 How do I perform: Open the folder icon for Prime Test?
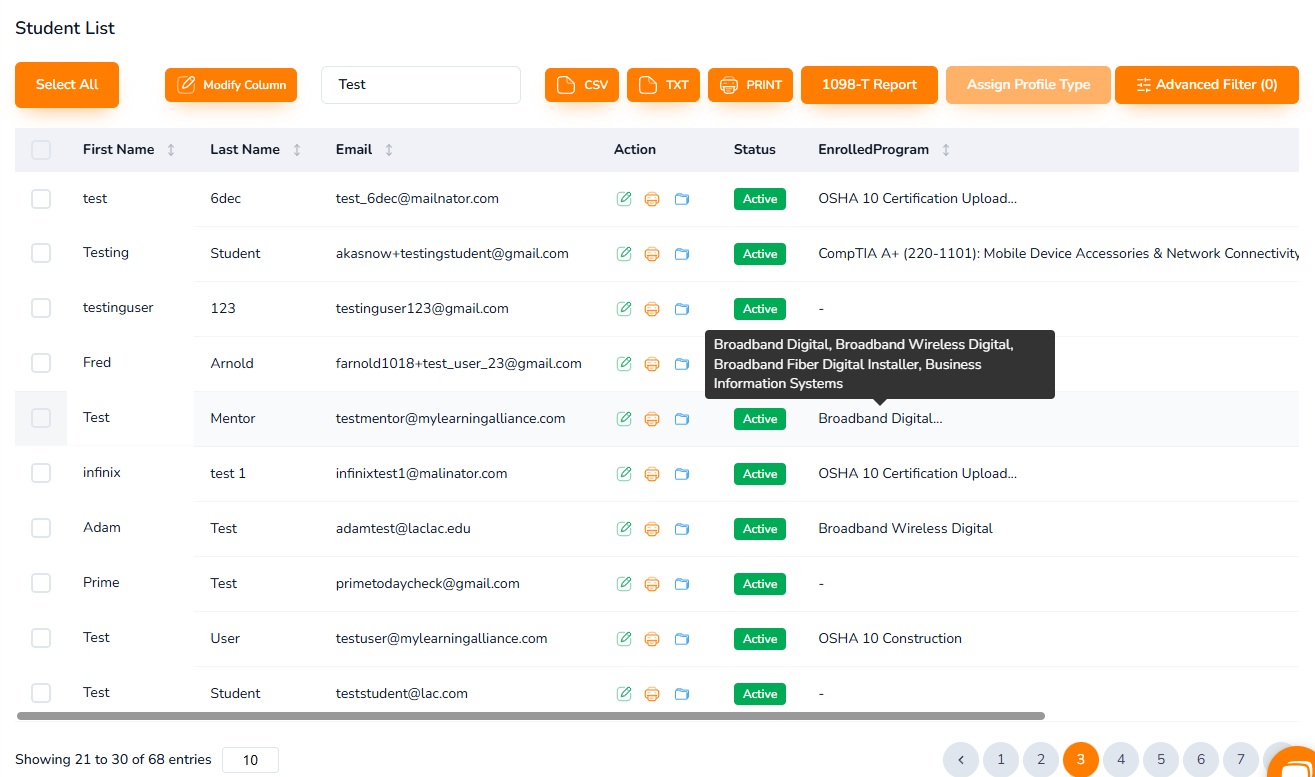click(682, 583)
